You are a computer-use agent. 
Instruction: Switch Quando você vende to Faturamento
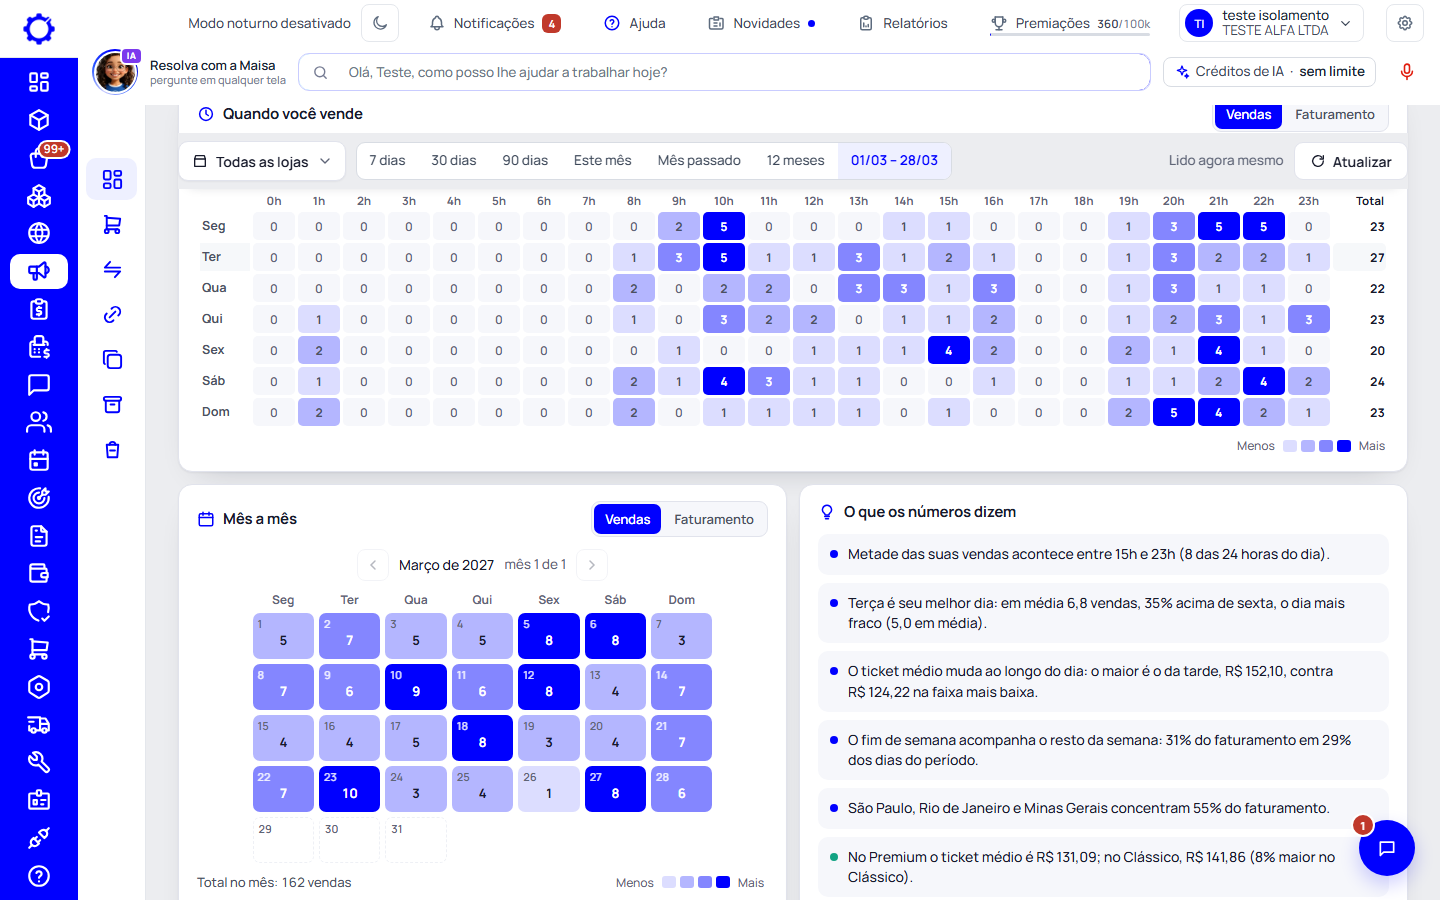(x=1334, y=115)
